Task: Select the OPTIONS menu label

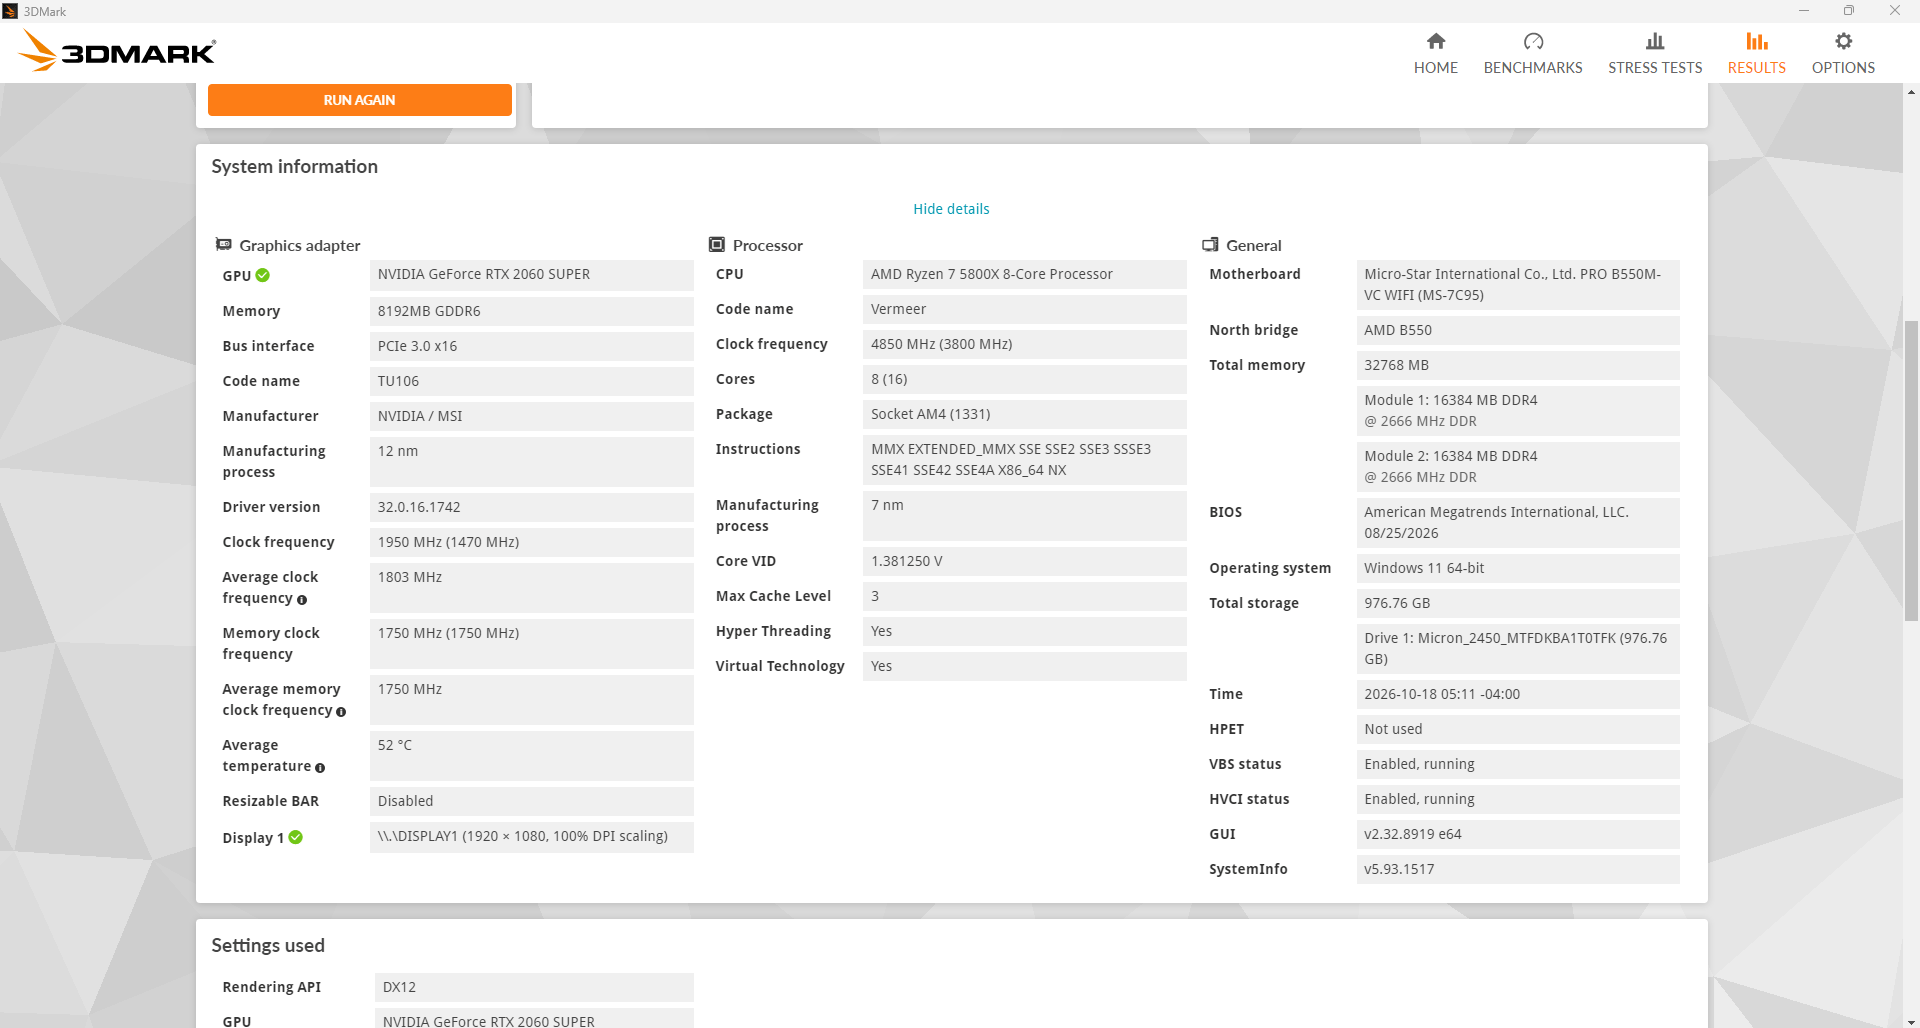Action: point(1843,68)
